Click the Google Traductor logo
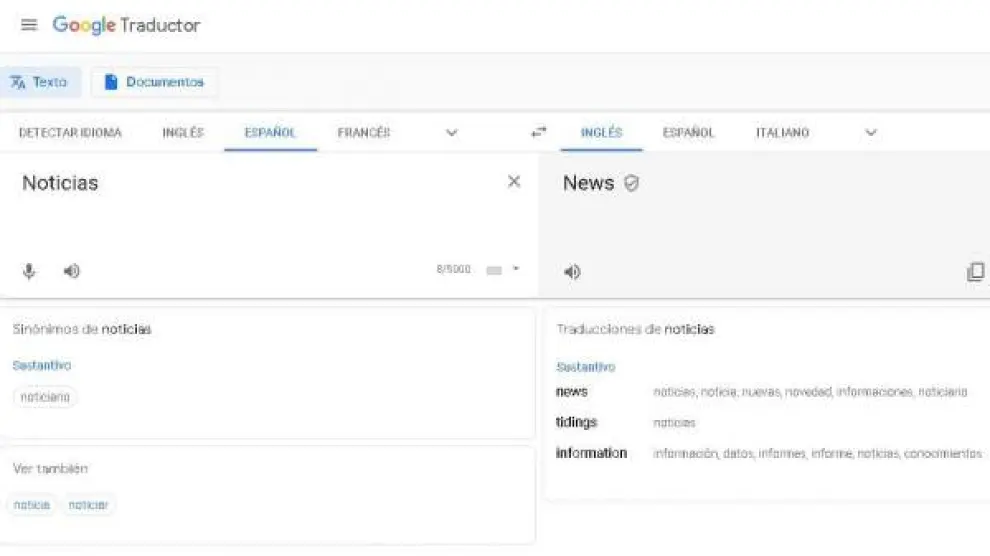Viewport: 990px width, 556px height. pyautogui.click(x=126, y=25)
